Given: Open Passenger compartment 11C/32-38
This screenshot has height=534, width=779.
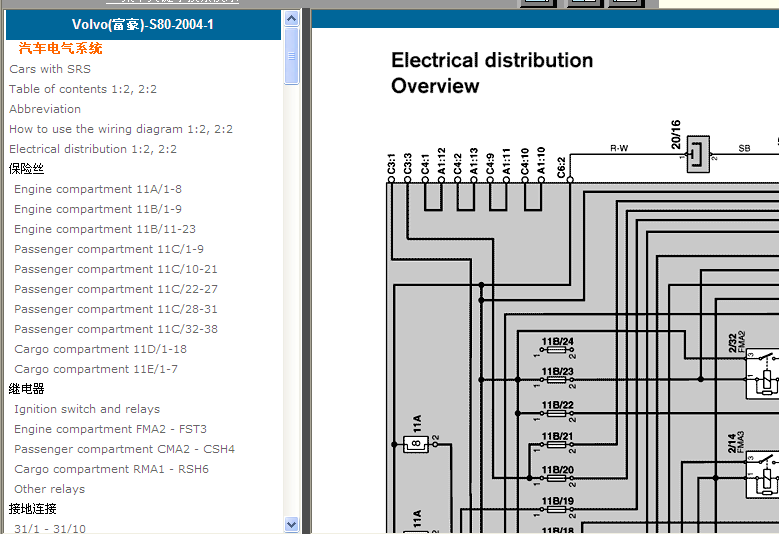Looking at the screenshot, I should pyautogui.click(x=116, y=329).
